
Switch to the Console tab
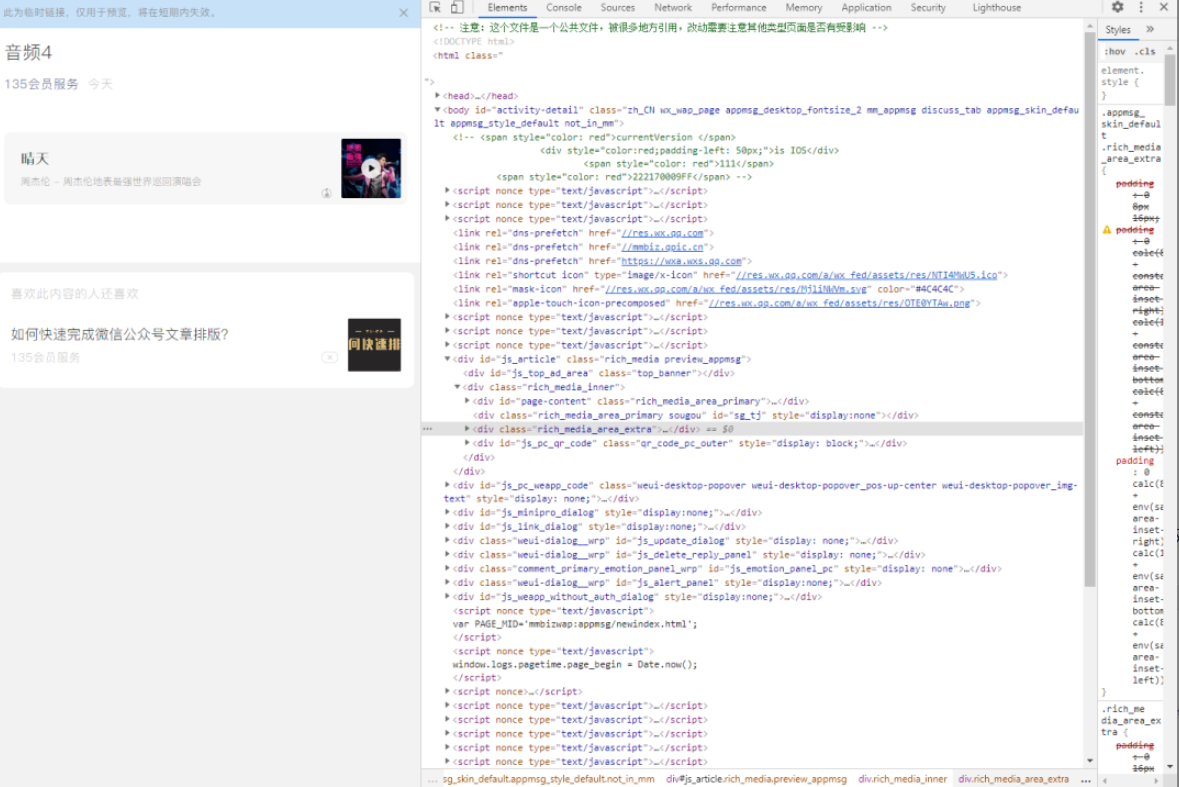(563, 8)
